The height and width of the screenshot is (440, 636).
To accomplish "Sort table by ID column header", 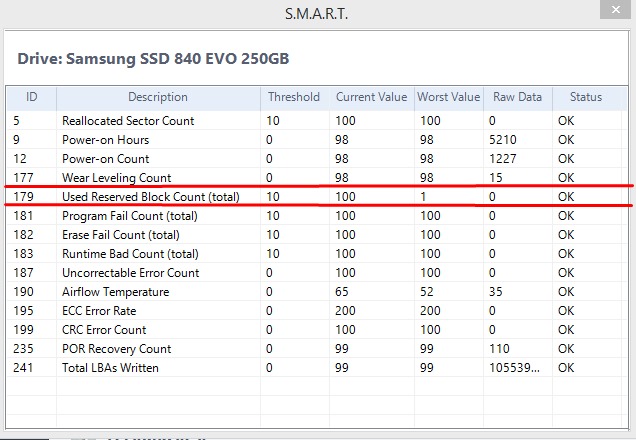I will click(31, 97).
